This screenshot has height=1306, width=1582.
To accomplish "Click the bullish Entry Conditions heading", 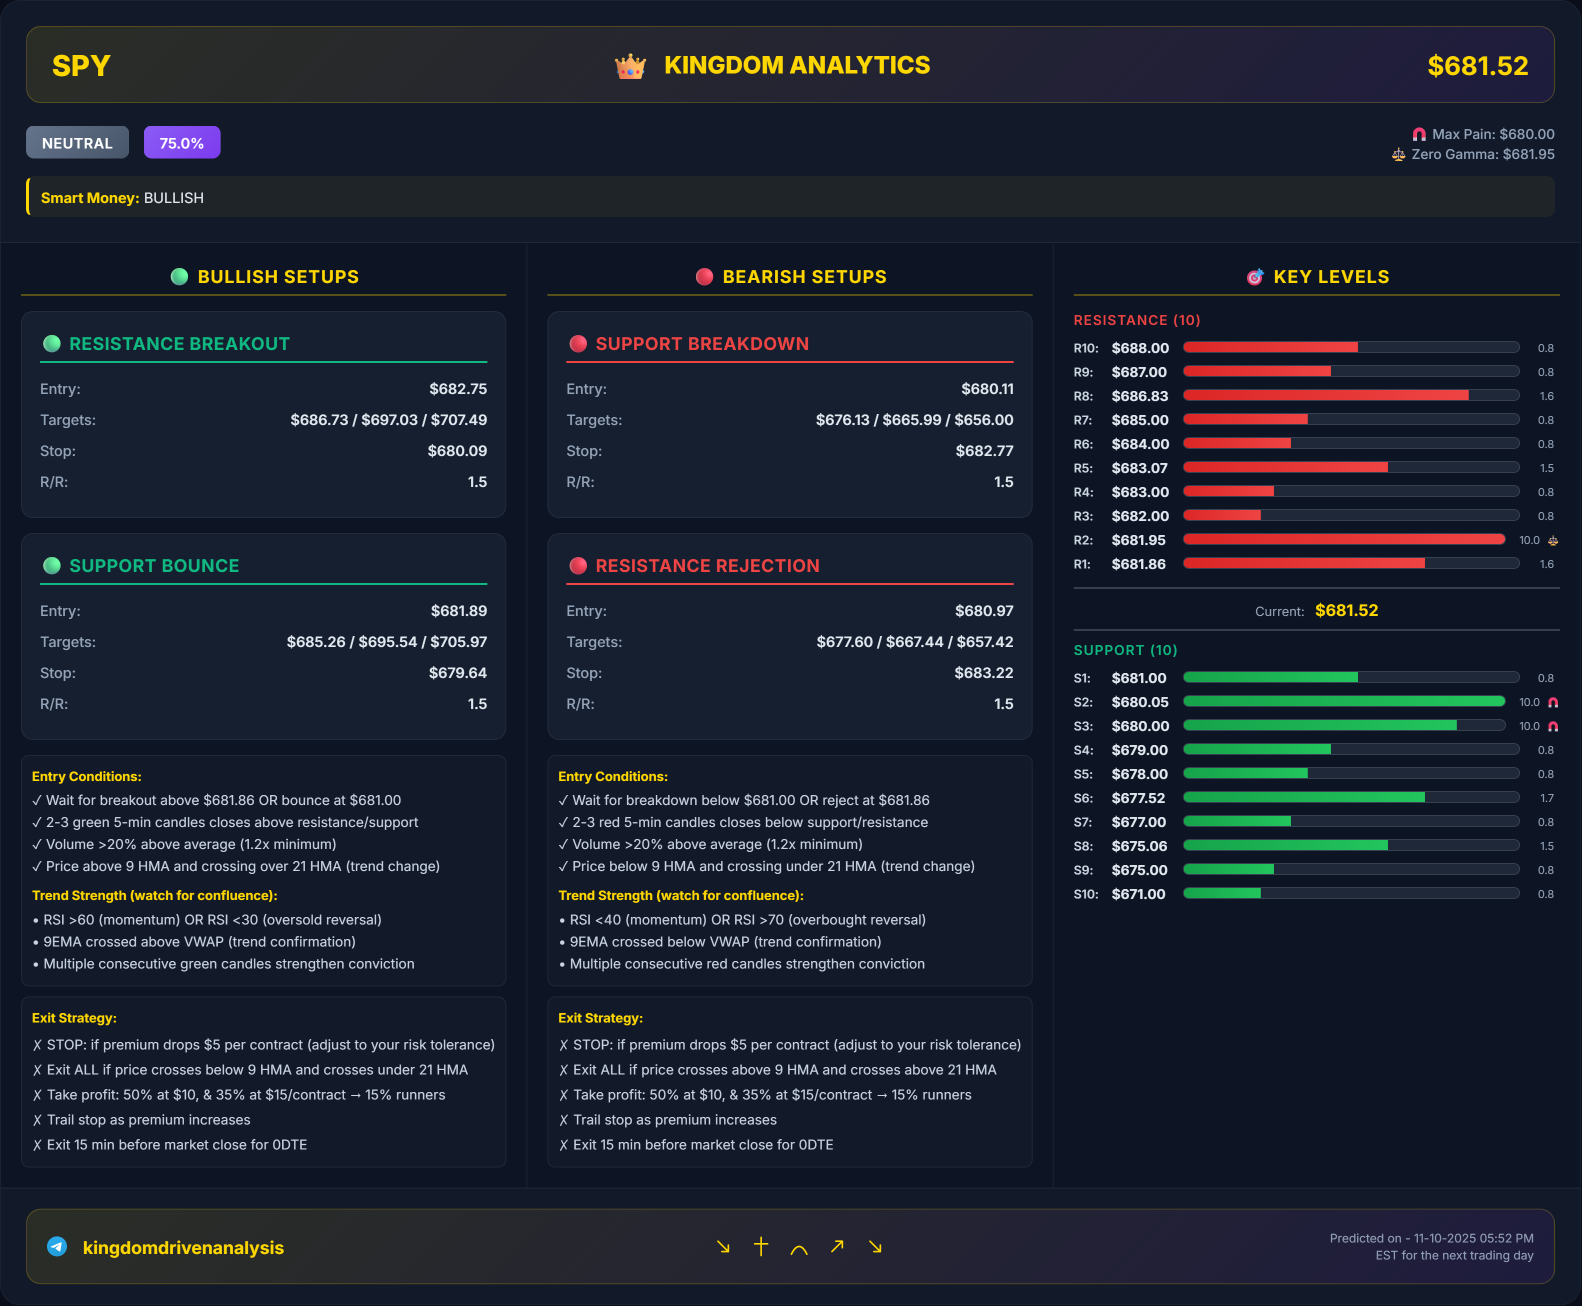I will [87, 777].
